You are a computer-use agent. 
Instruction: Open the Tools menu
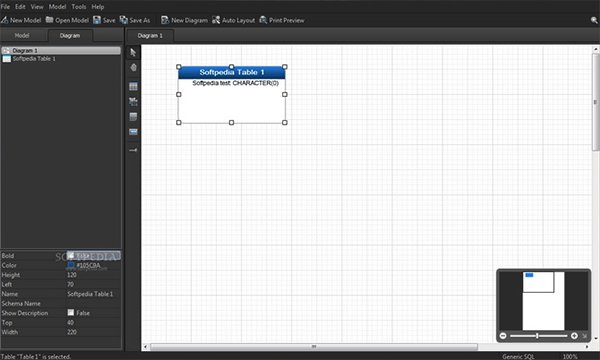coord(79,7)
